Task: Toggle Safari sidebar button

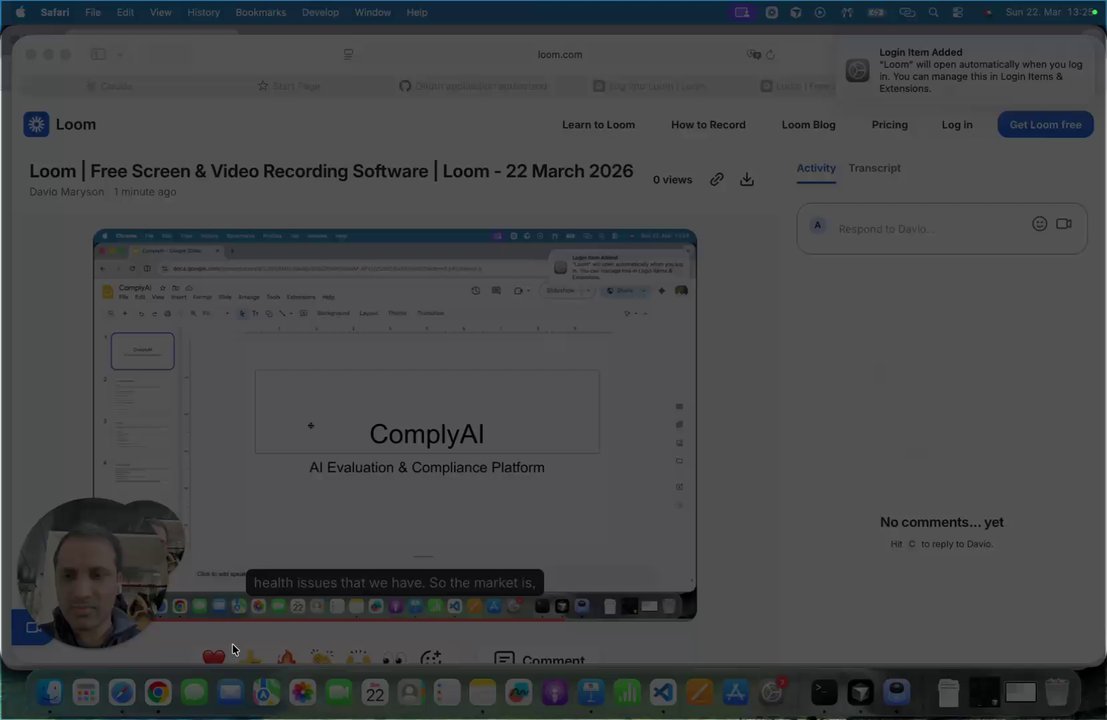Action: 98,54
